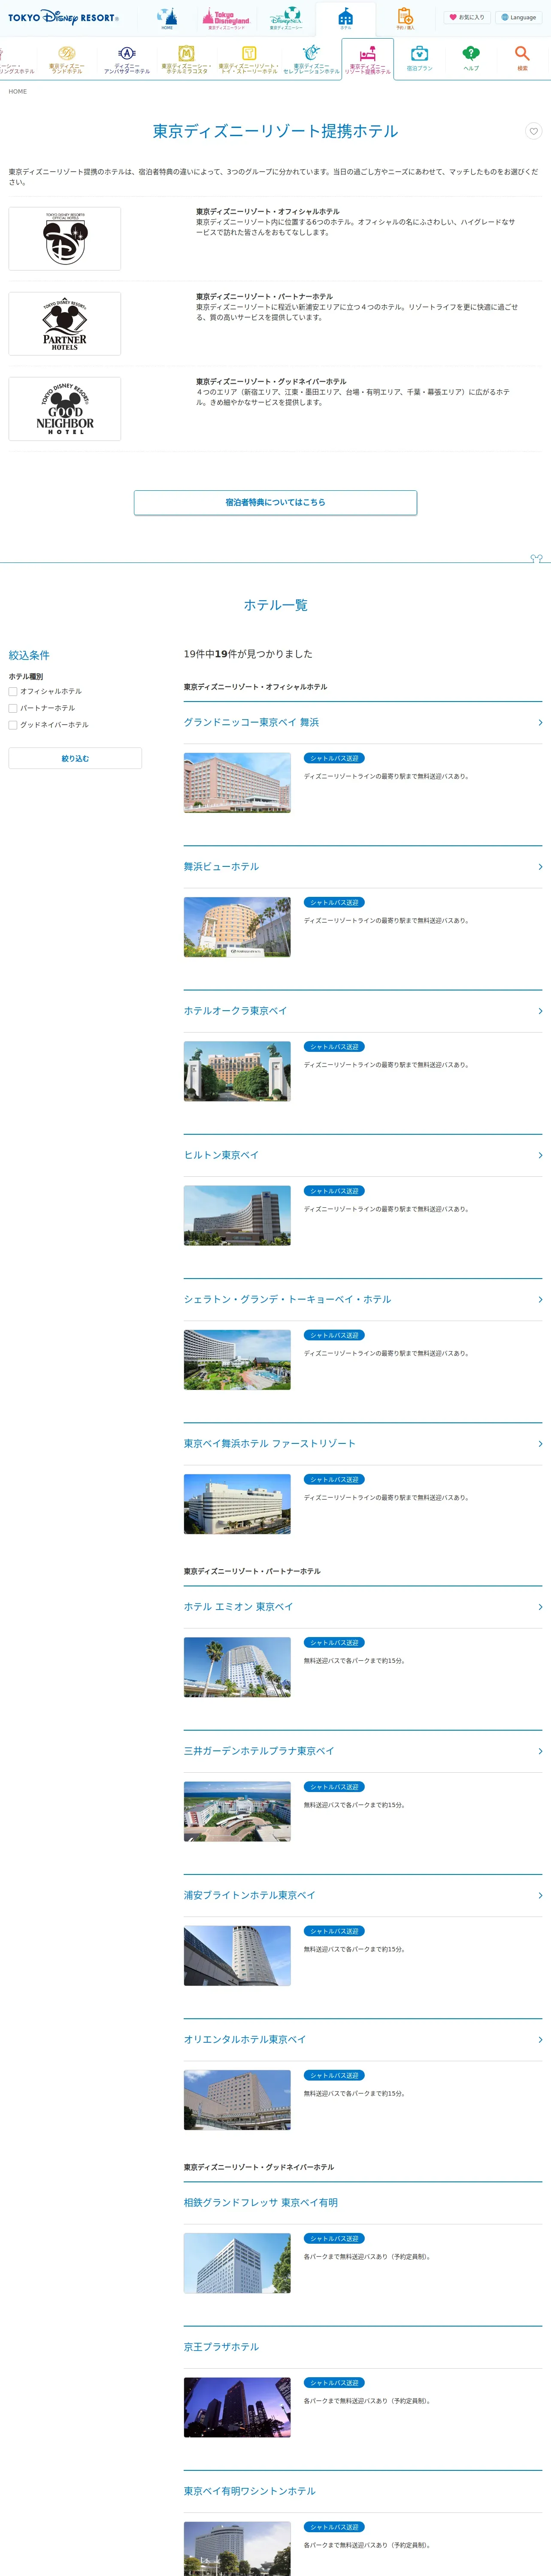Open お気に入り favorites heart button
The height and width of the screenshot is (2576, 551).
pos(467,17)
